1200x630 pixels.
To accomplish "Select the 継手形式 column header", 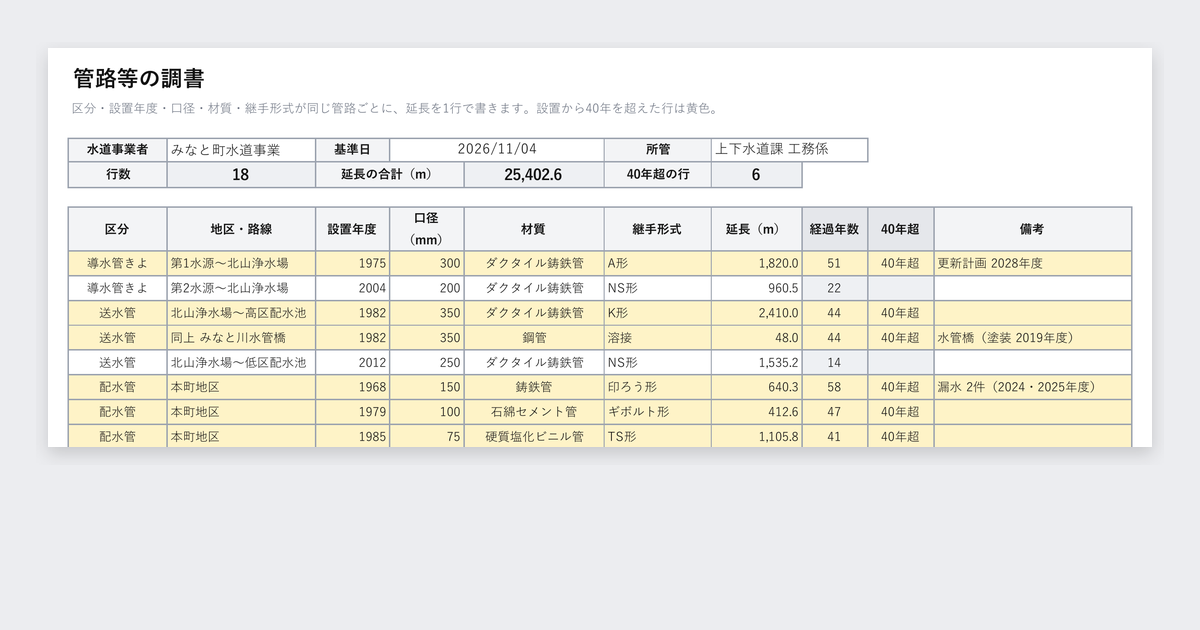I will pos(658,229).
